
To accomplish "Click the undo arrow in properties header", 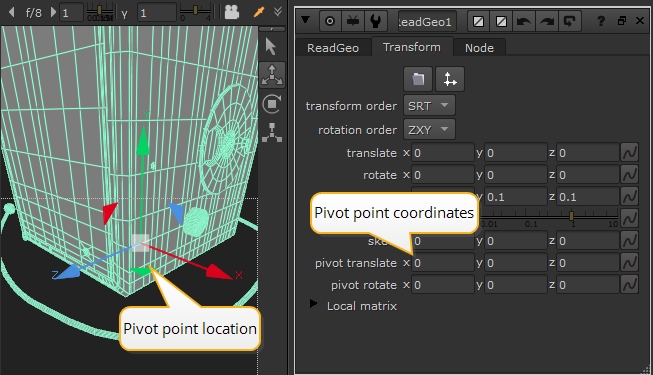I will click(x=523, y=21).
